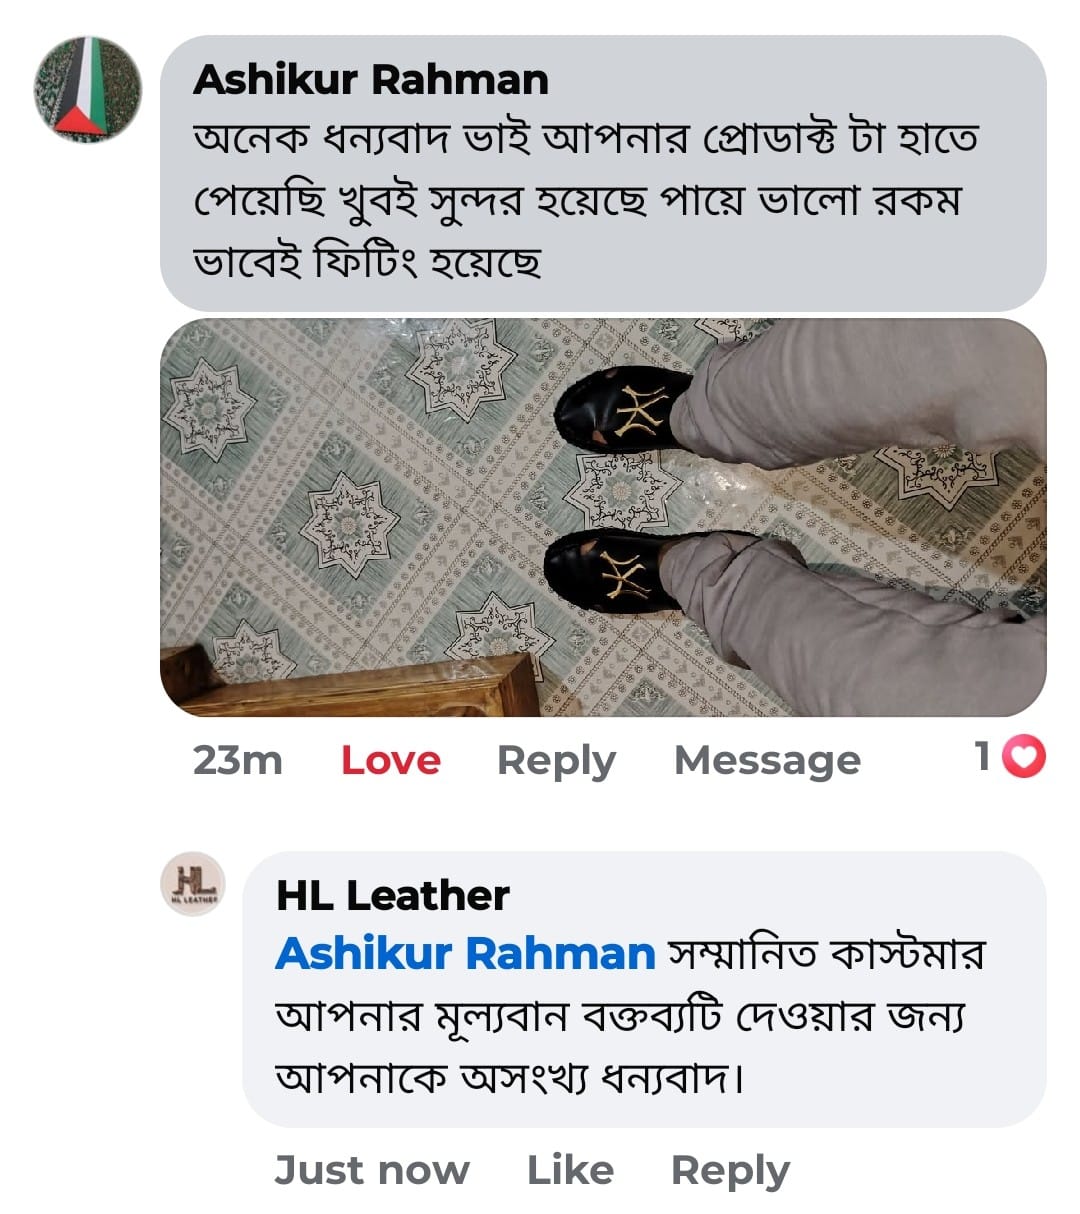This screenshot has width=1080, height=1214.
Task: Open the HL Leather page name
Action: point(393,895)
